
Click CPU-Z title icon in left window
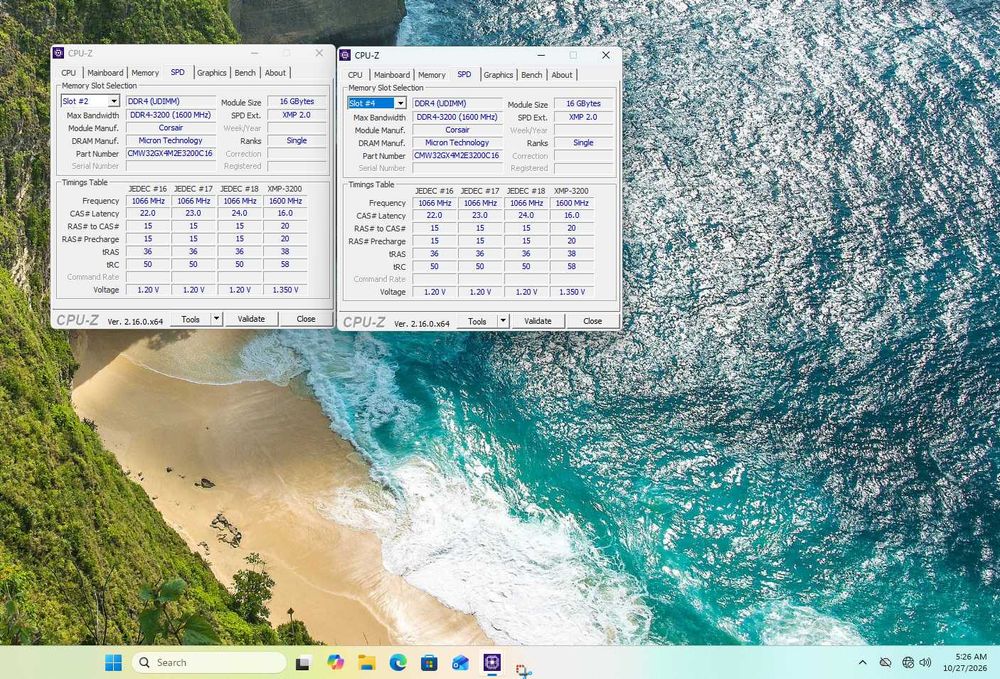pos(59,53)
